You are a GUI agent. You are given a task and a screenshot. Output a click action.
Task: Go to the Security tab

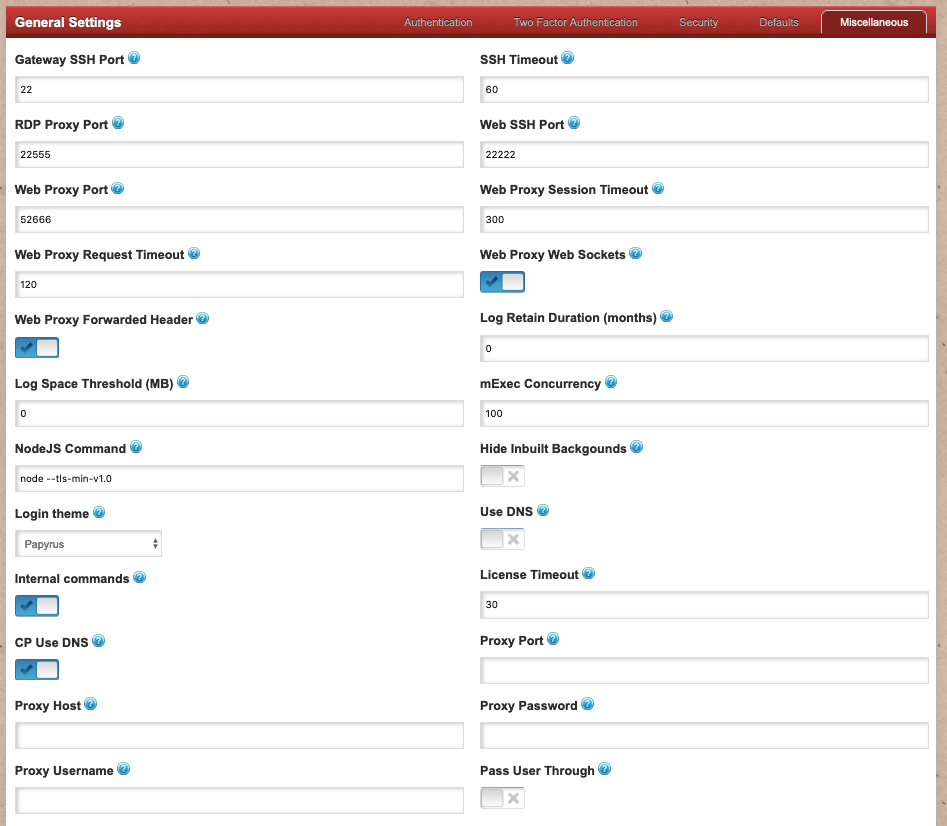pyautogui.click(x=698, y=22)
